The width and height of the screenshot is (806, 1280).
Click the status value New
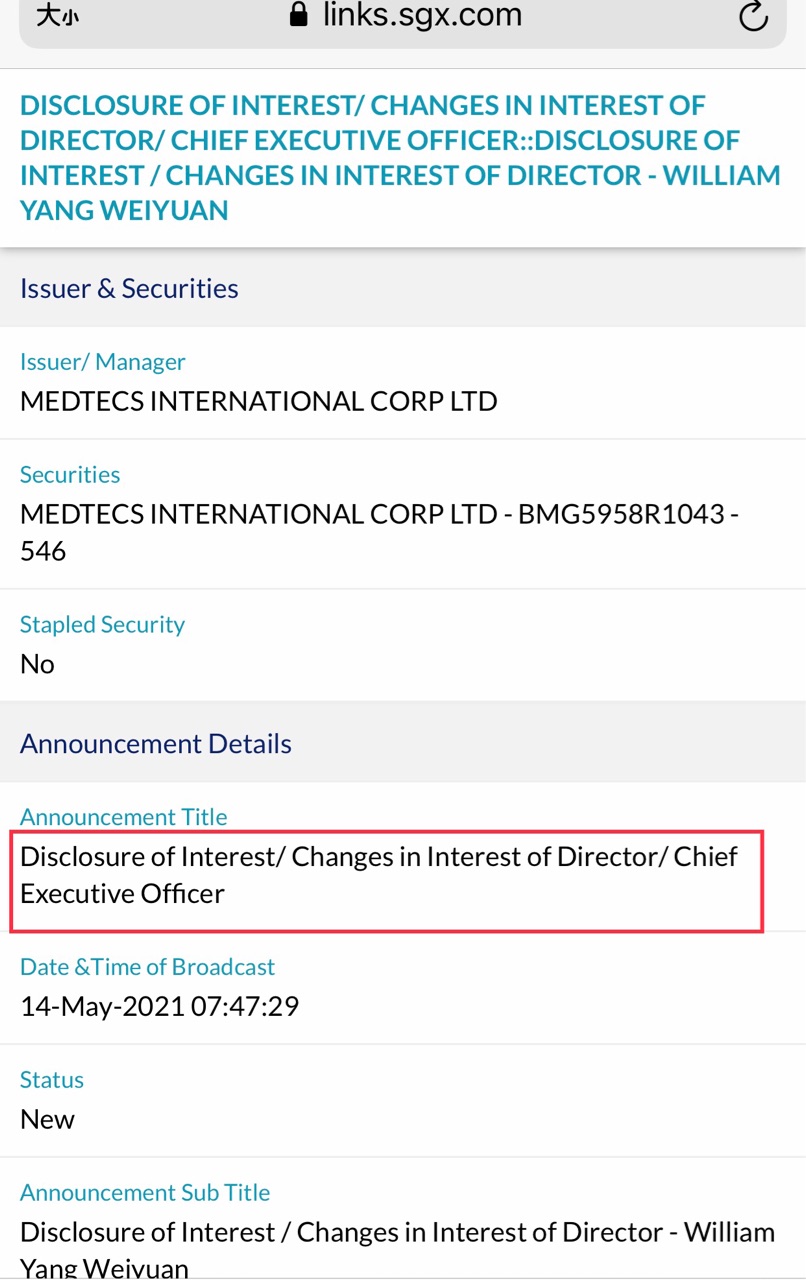[x=47, y=1120]
